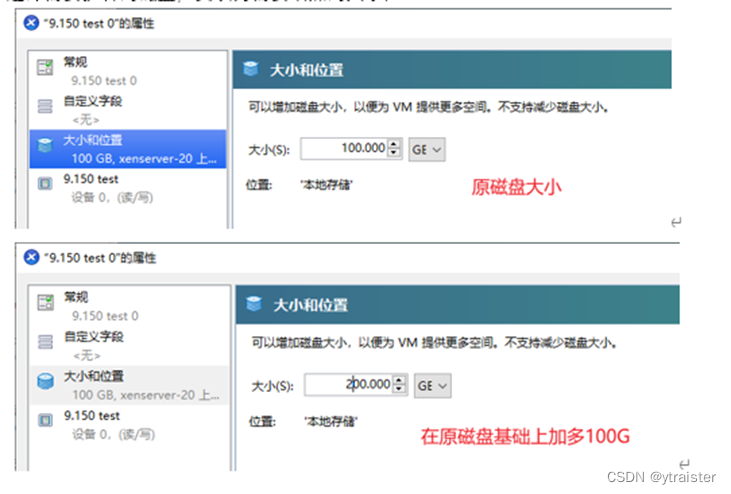Image resolution: width=731 pixels, height=494 pixels.
Task: Open 9.150 test tab in upper properties window
Action: coord(127,188)
